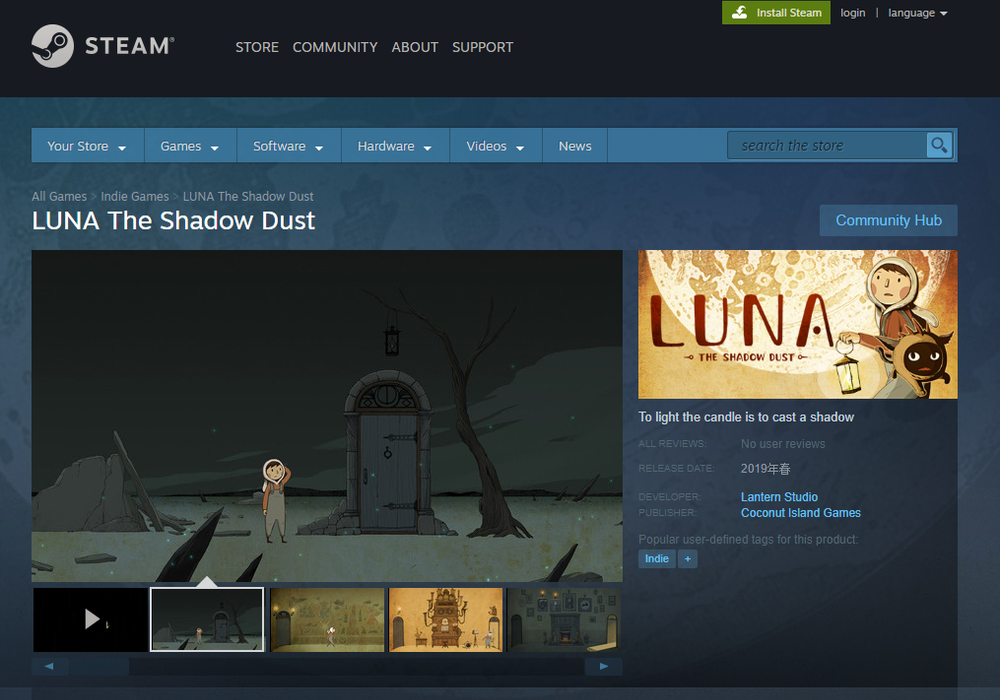Click the plus tag button next to Indie
1000x700 pixels.
[x=688, y=559]
